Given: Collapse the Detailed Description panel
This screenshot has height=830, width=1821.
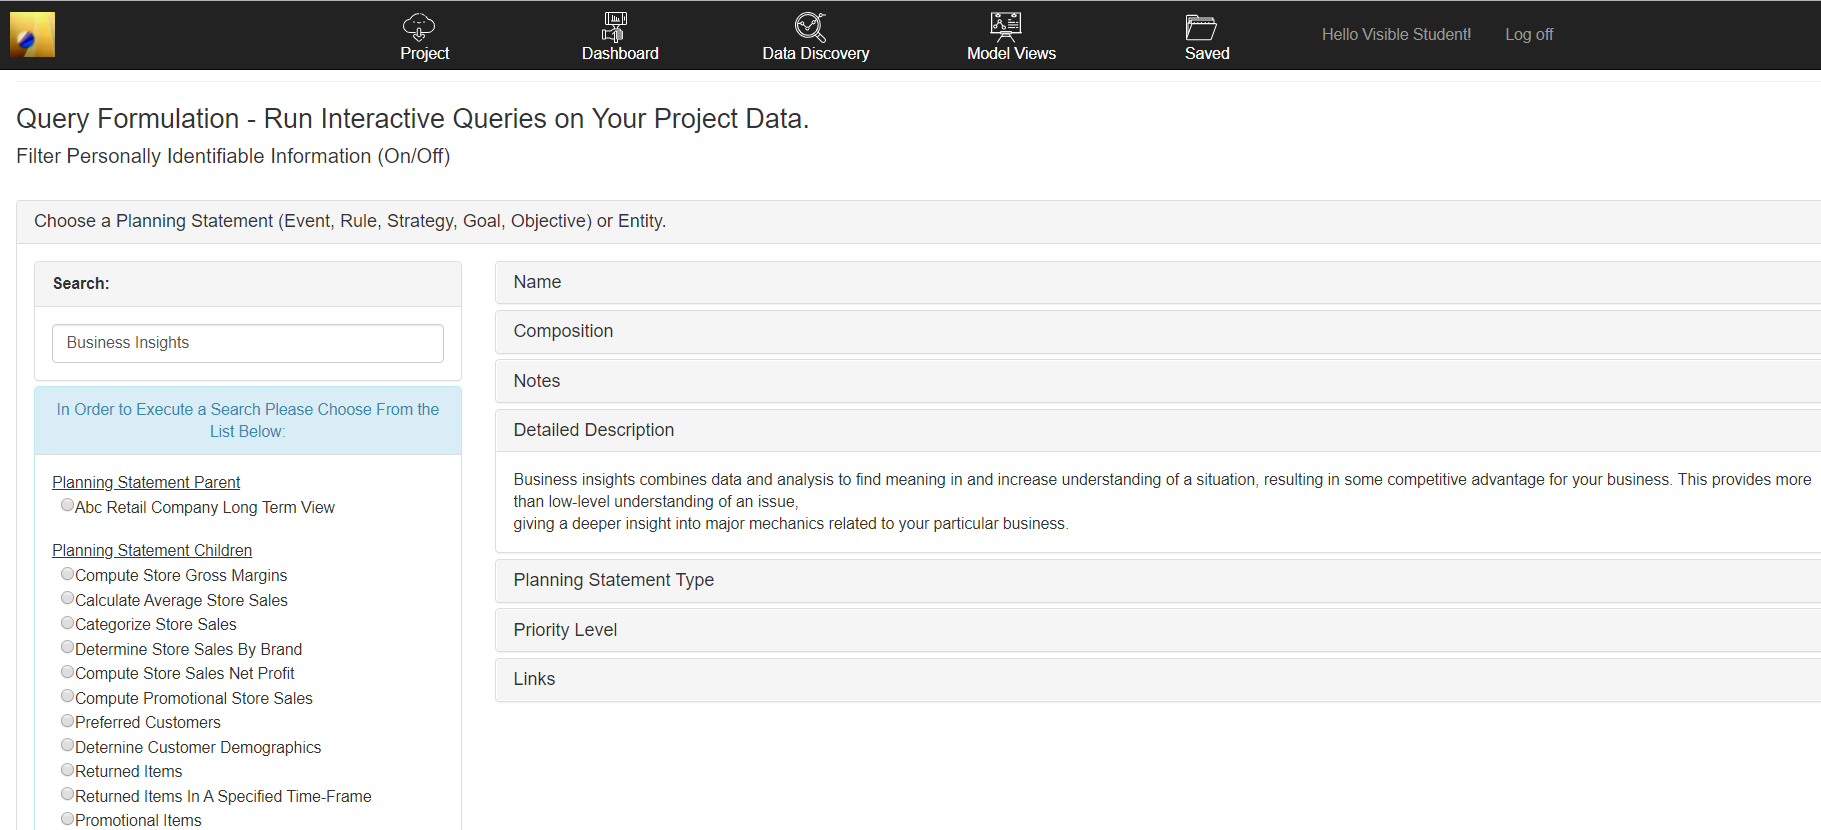Looking at the screenshot, I should tap(1158, 431).
